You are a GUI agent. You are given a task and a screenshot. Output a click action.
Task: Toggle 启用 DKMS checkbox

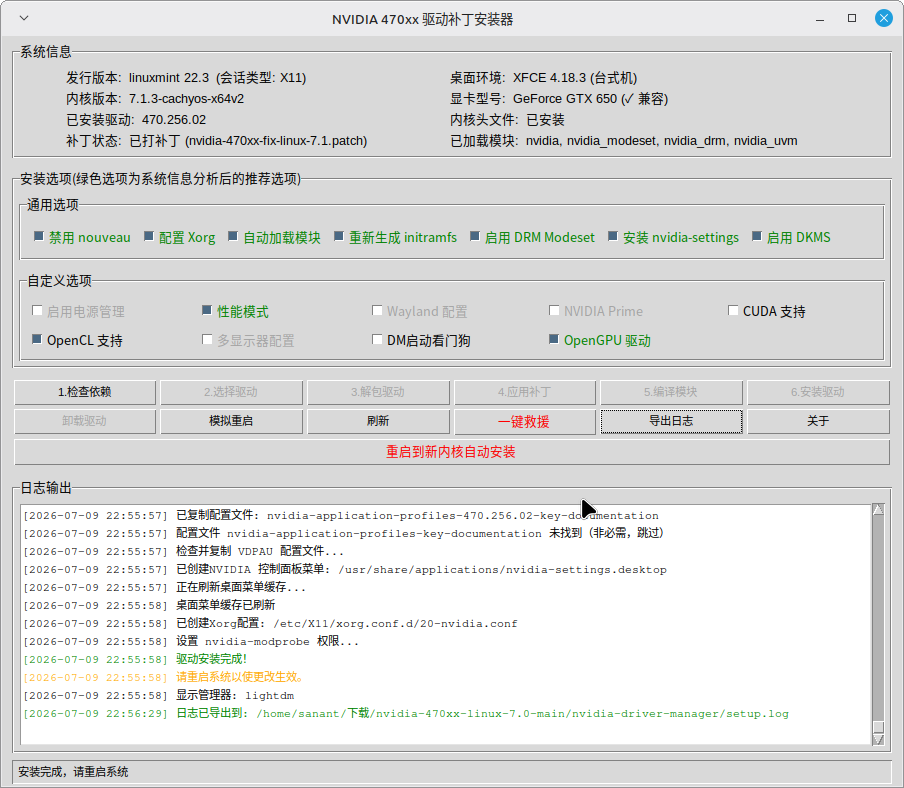[x=756, y=236]
